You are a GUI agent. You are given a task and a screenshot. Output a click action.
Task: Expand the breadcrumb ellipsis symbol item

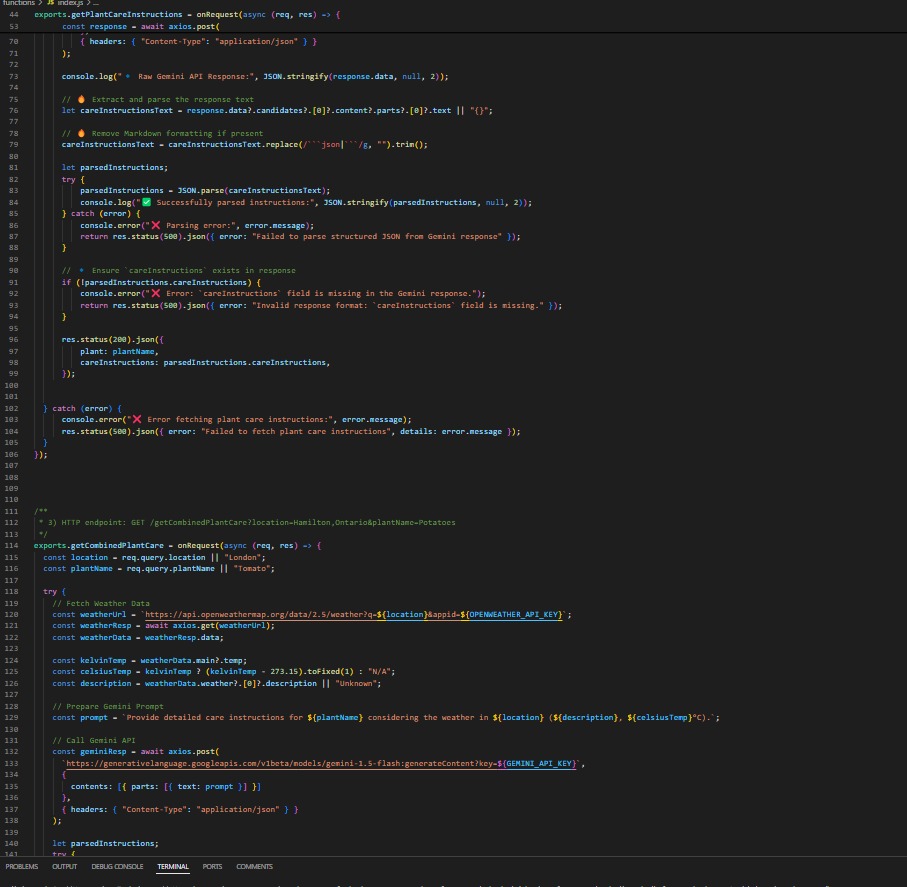96,3
